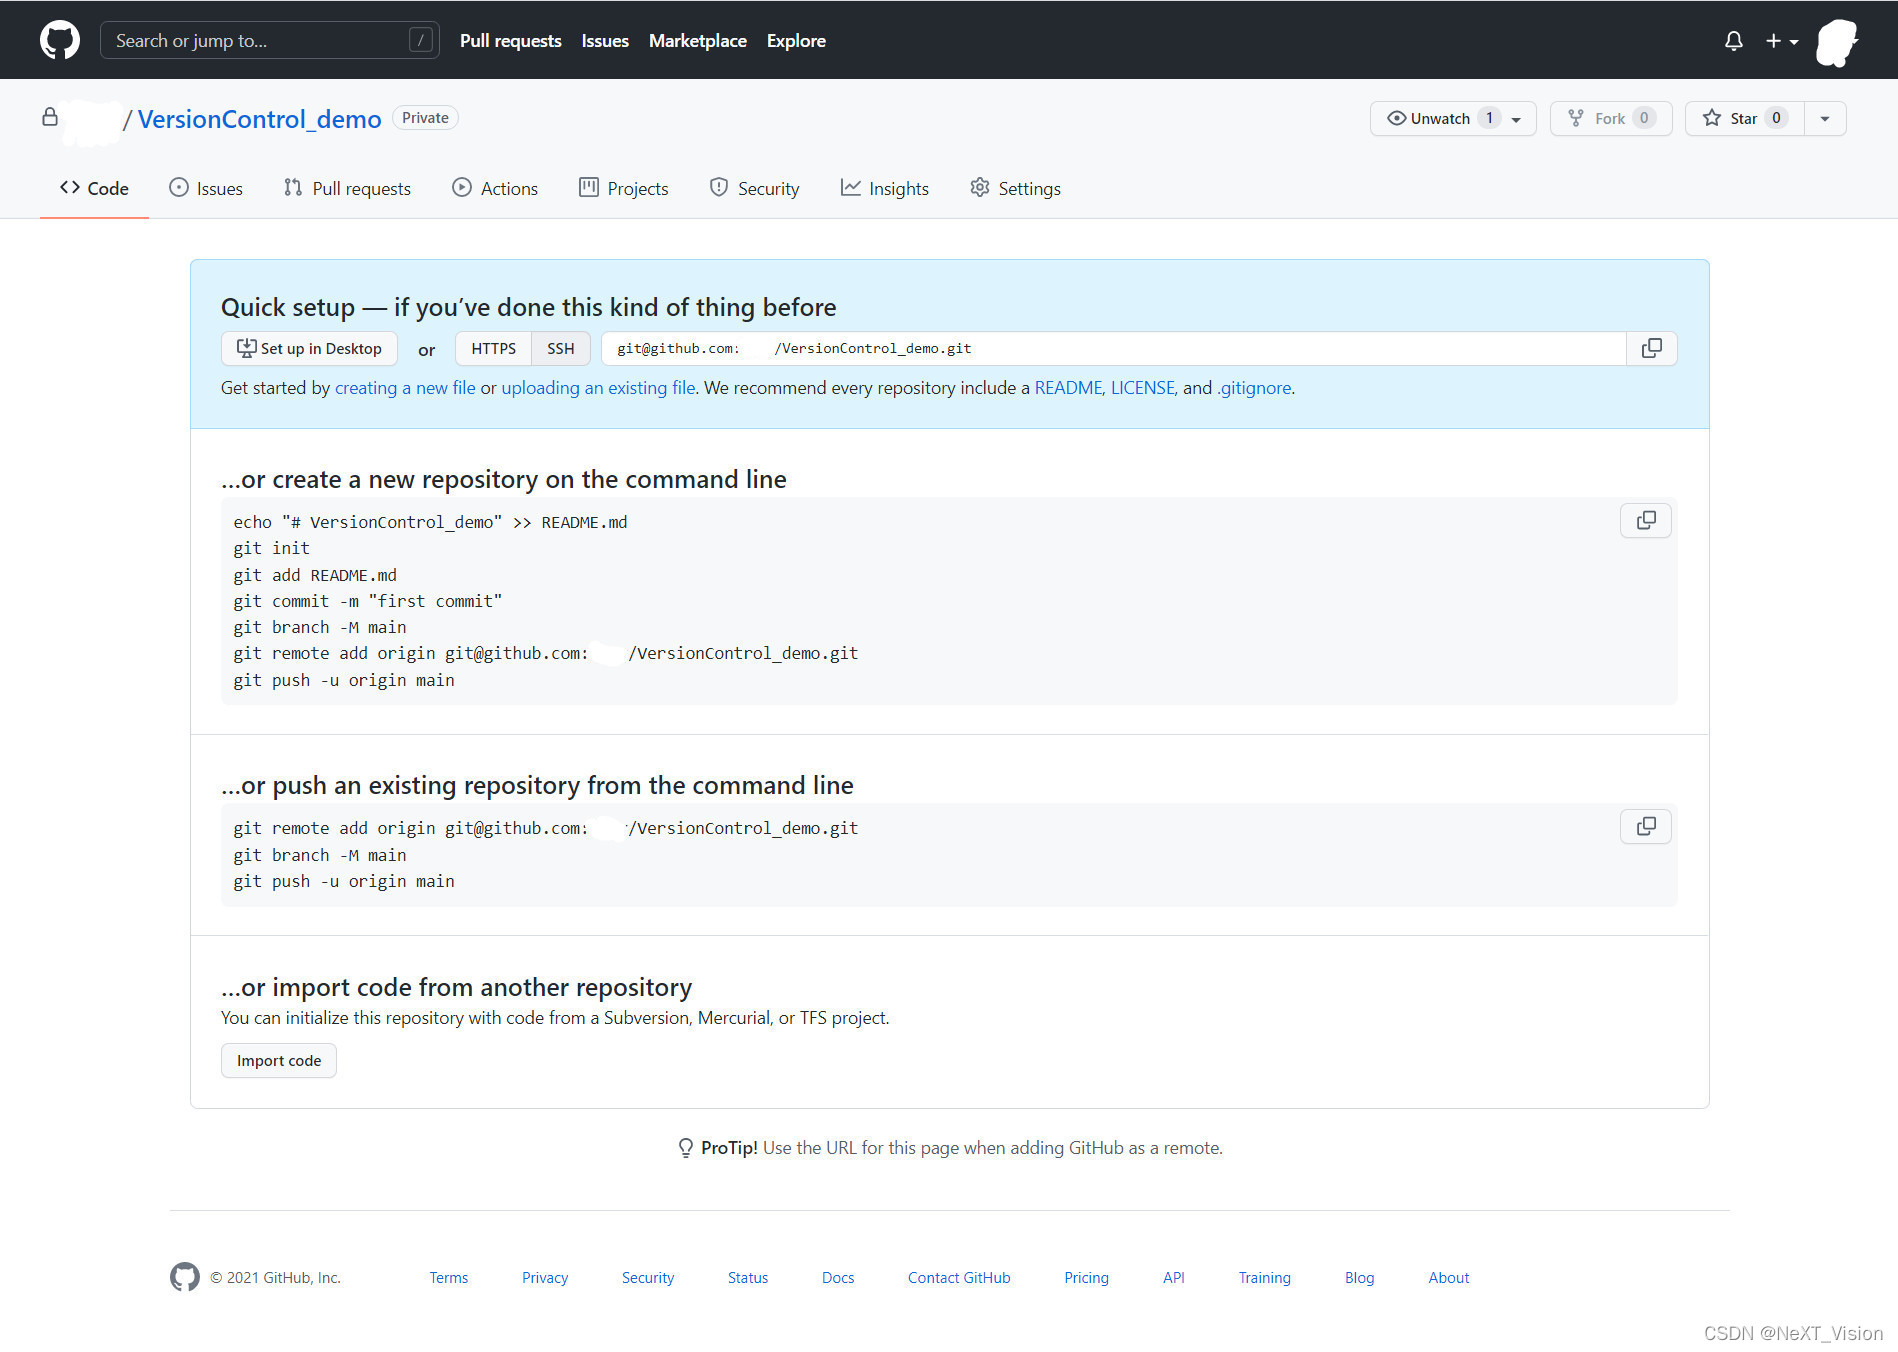
Task: Open the About footer link
Action: (1449, 1278)
